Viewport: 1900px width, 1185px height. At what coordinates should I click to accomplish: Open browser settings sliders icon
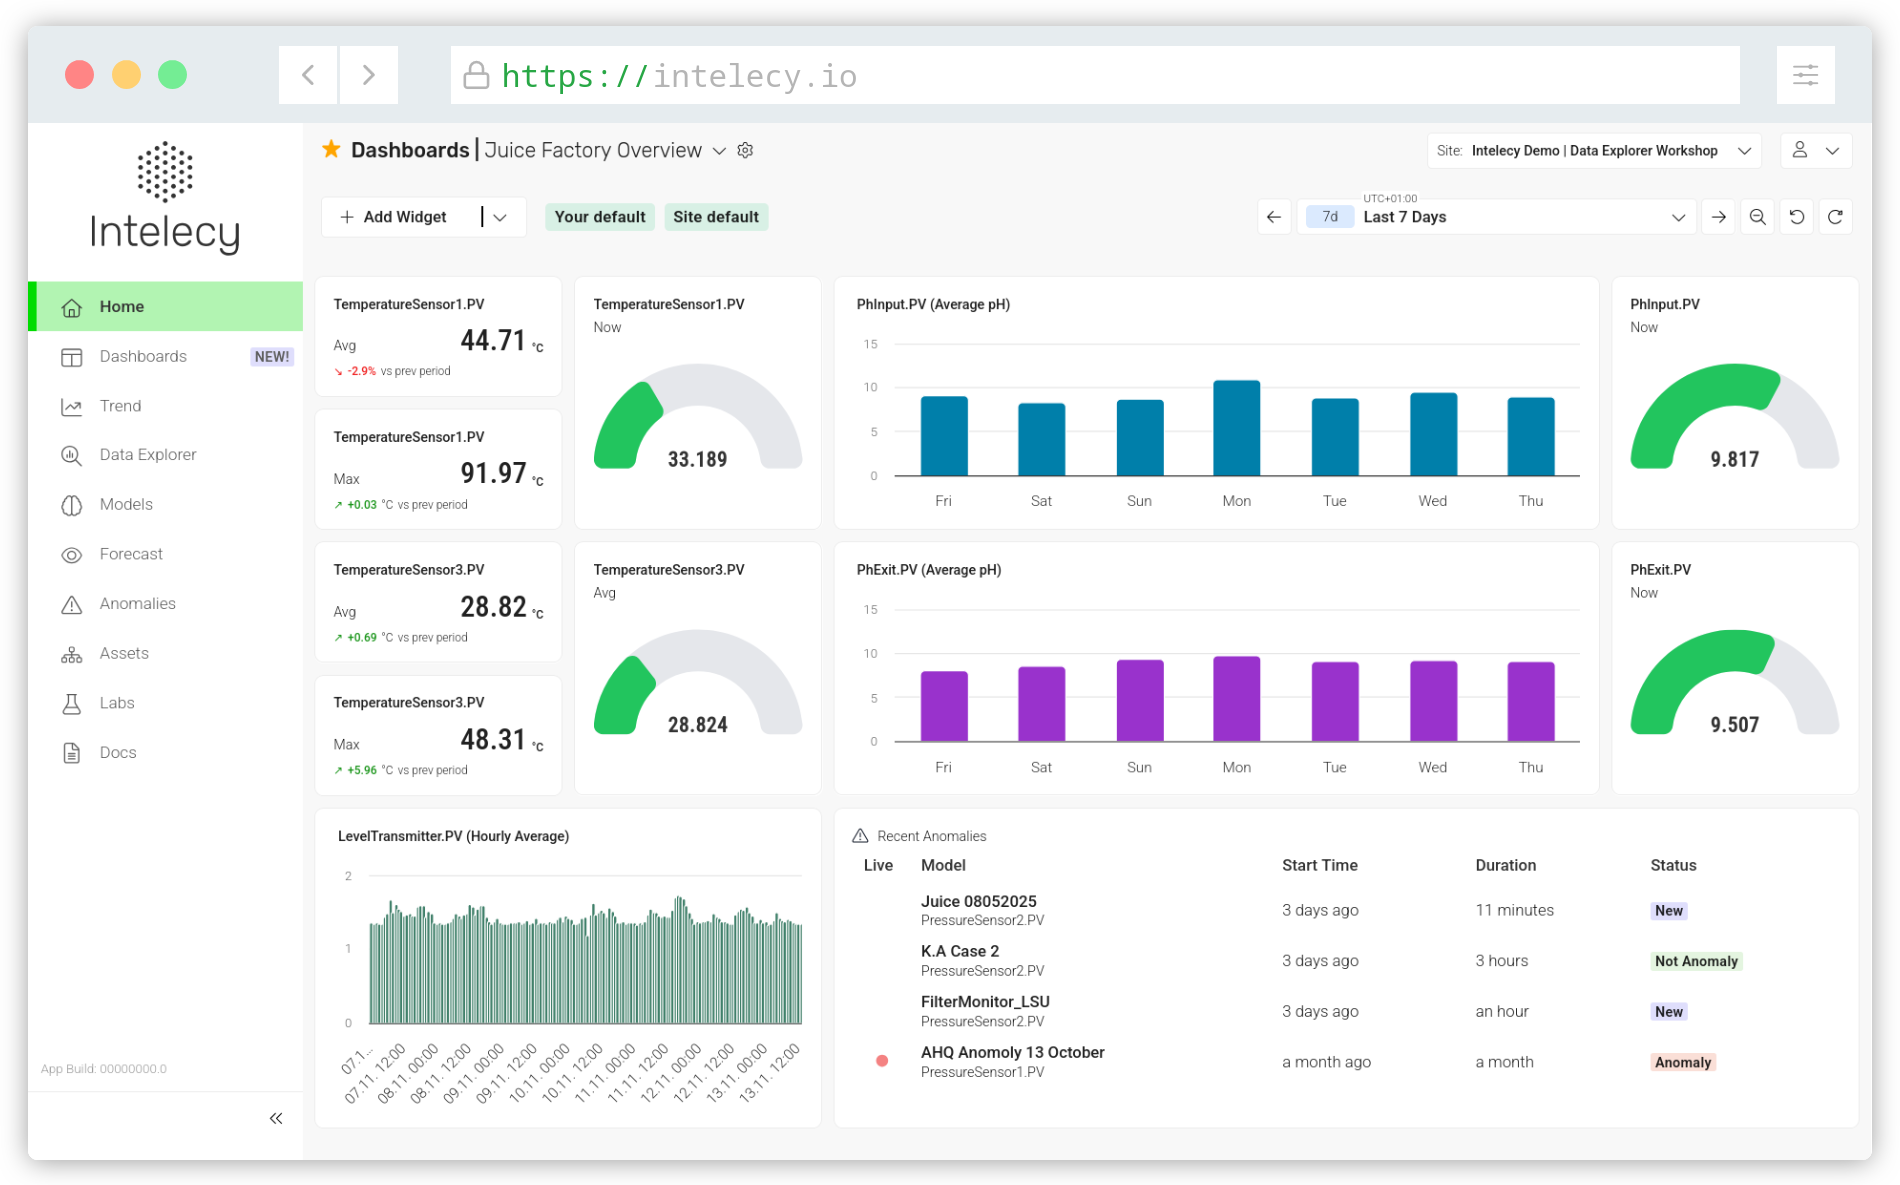1805,75
